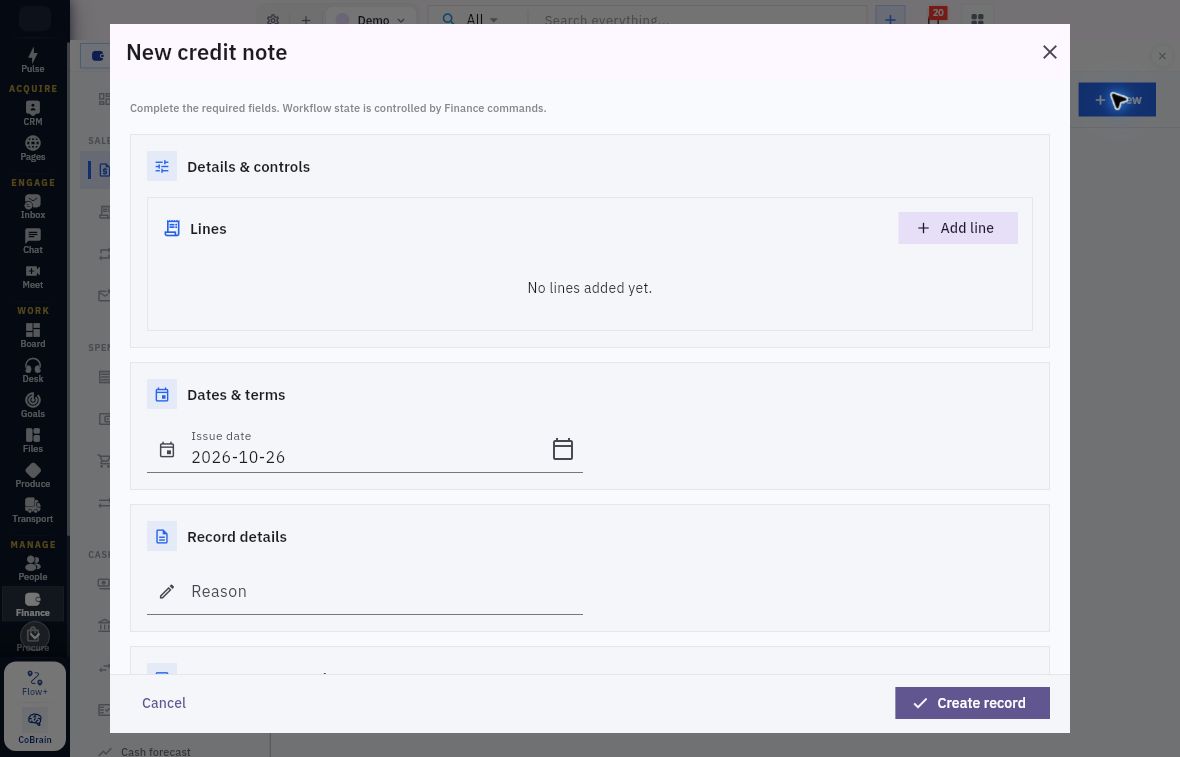Add a line to the credit note
Screen dimensions: 1180x757
(x=957, y=228)
